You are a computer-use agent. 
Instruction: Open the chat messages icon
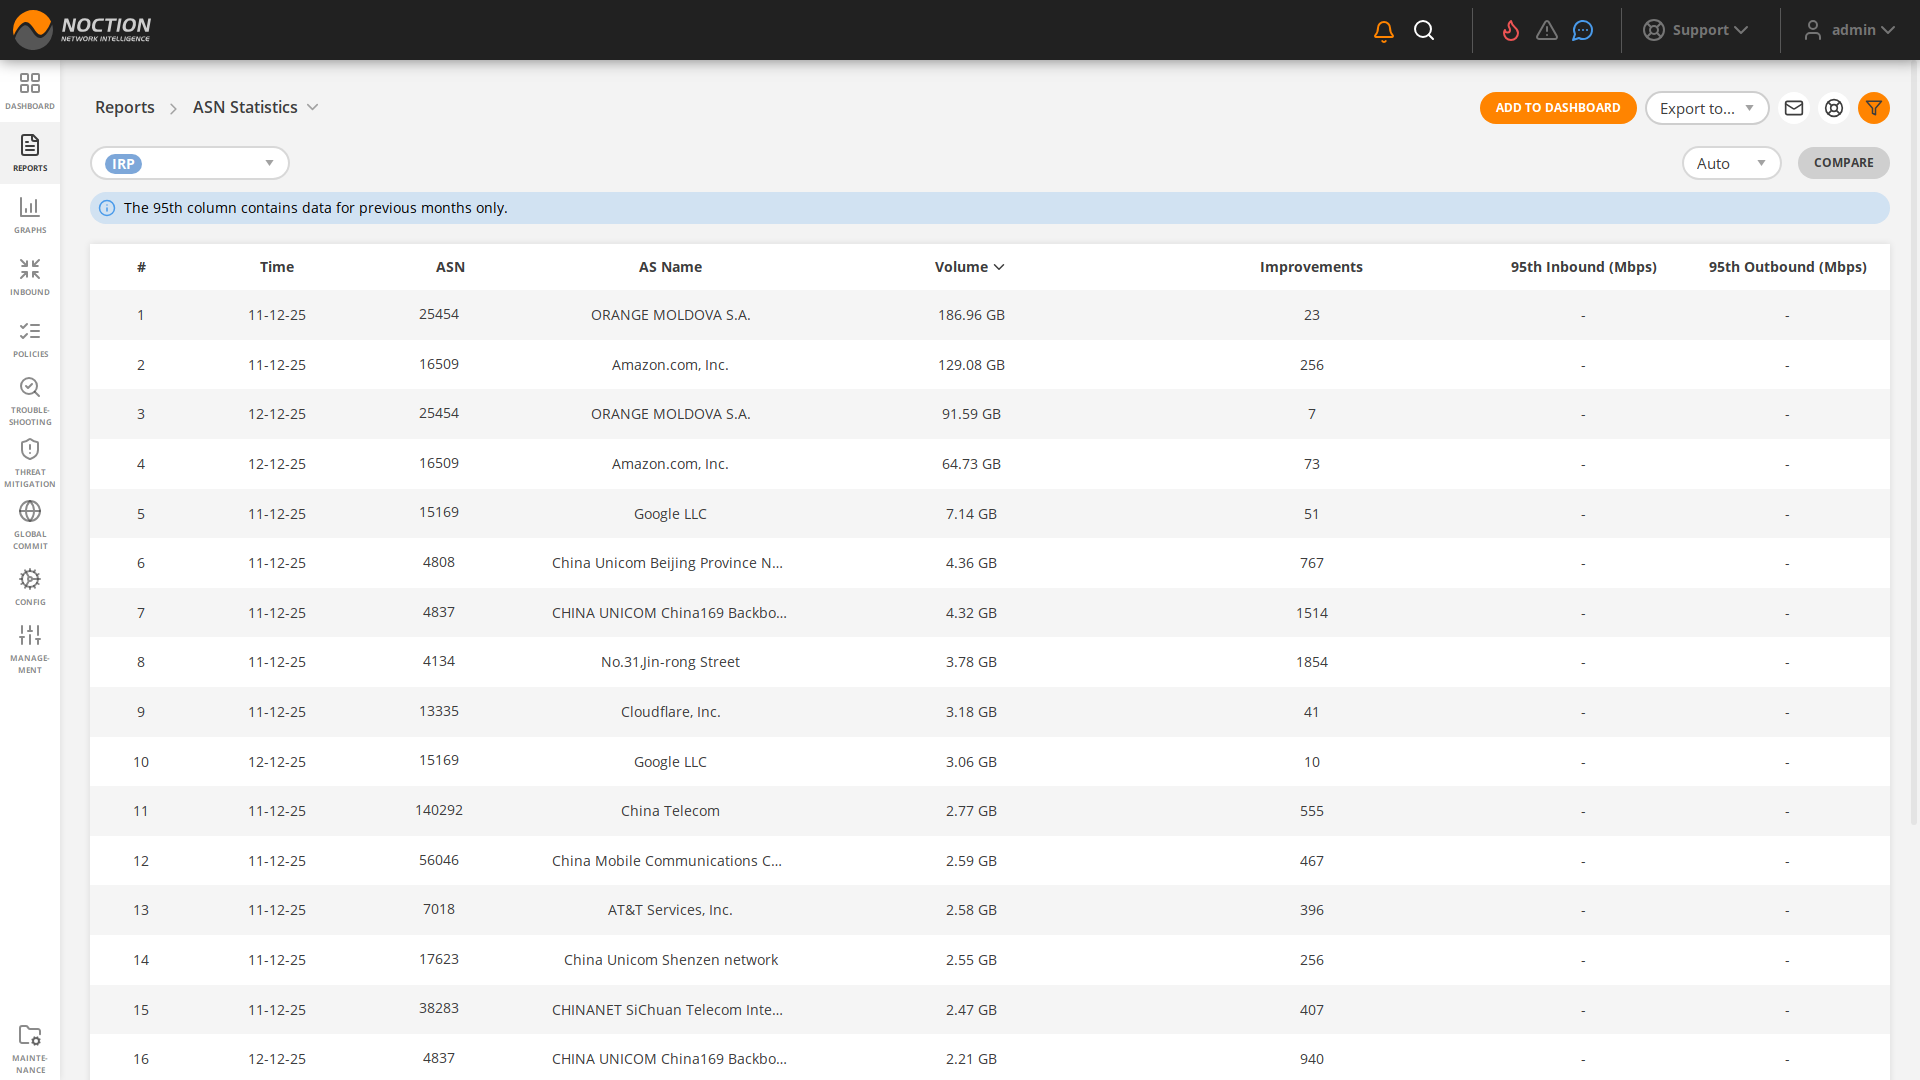[1582, 31]
